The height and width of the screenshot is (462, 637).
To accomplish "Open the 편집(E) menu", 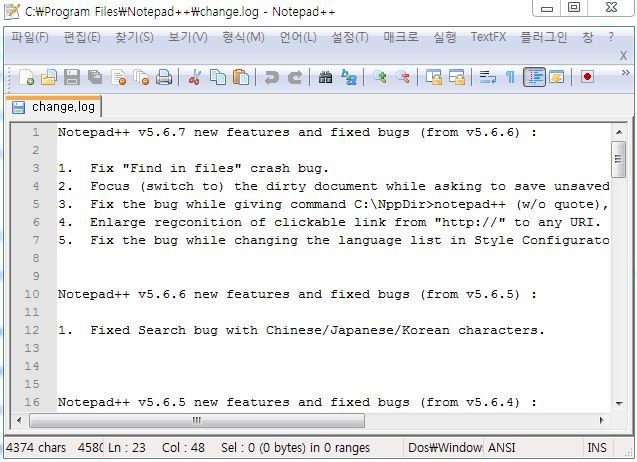I will (x=82, y=37).
